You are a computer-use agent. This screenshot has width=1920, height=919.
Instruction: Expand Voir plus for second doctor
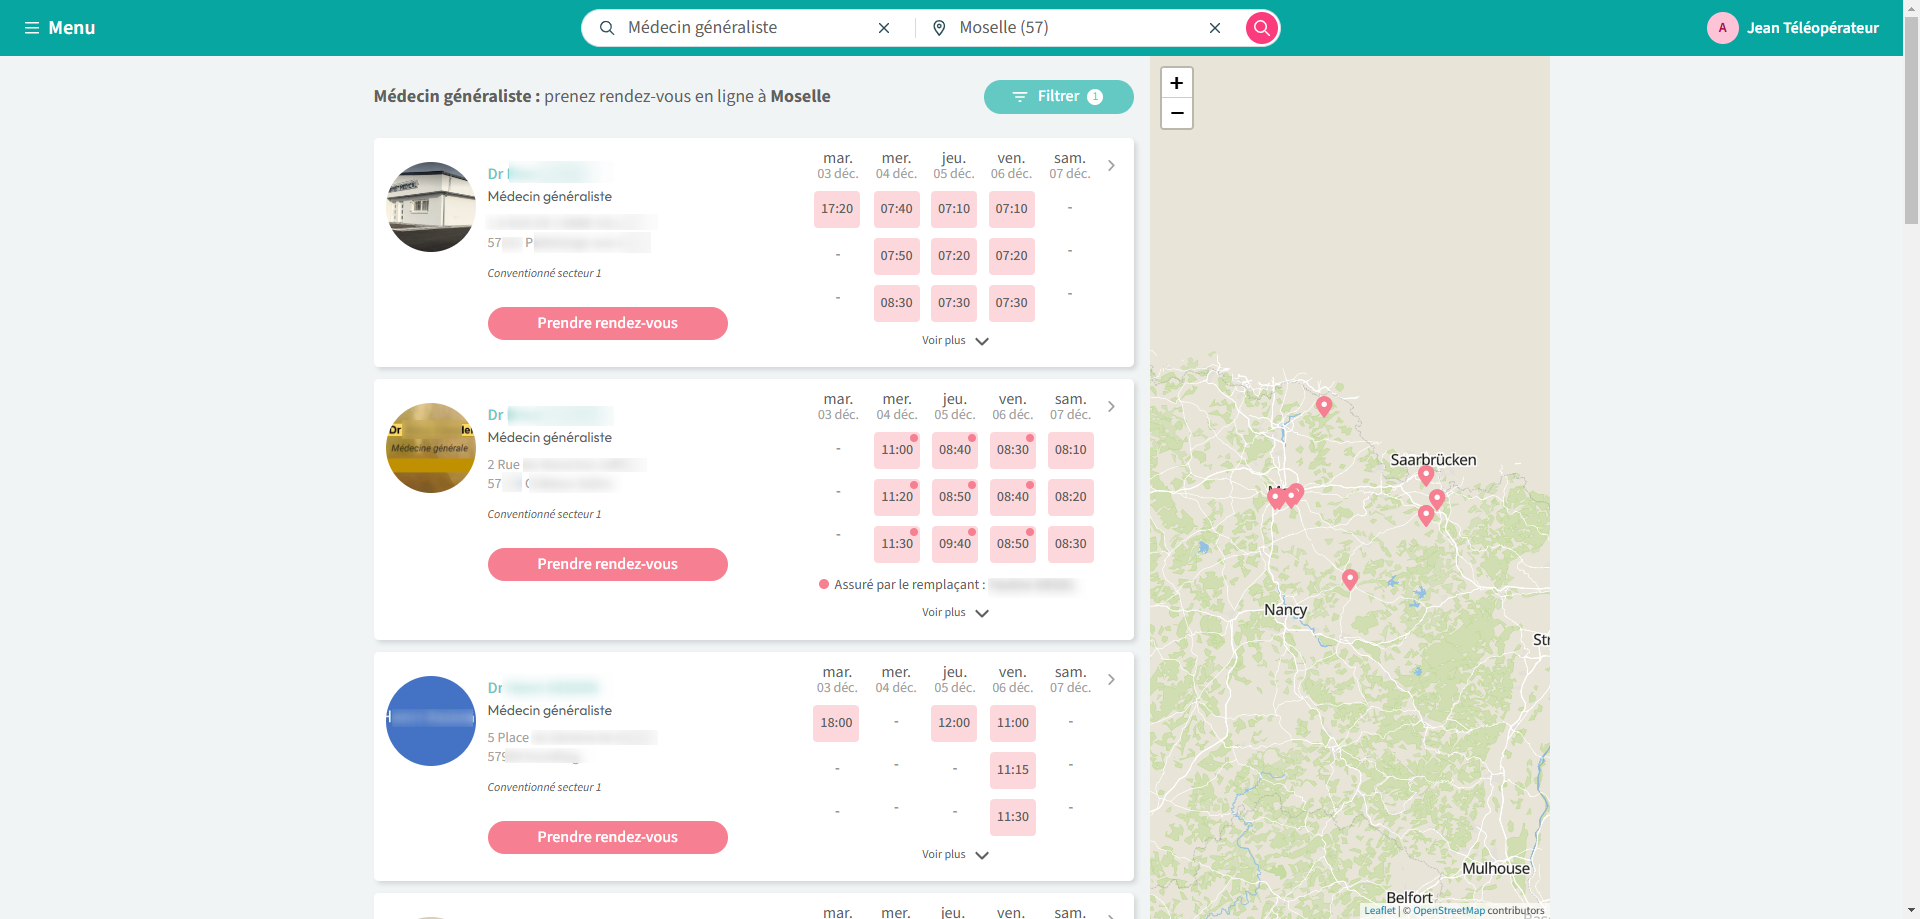954,613
